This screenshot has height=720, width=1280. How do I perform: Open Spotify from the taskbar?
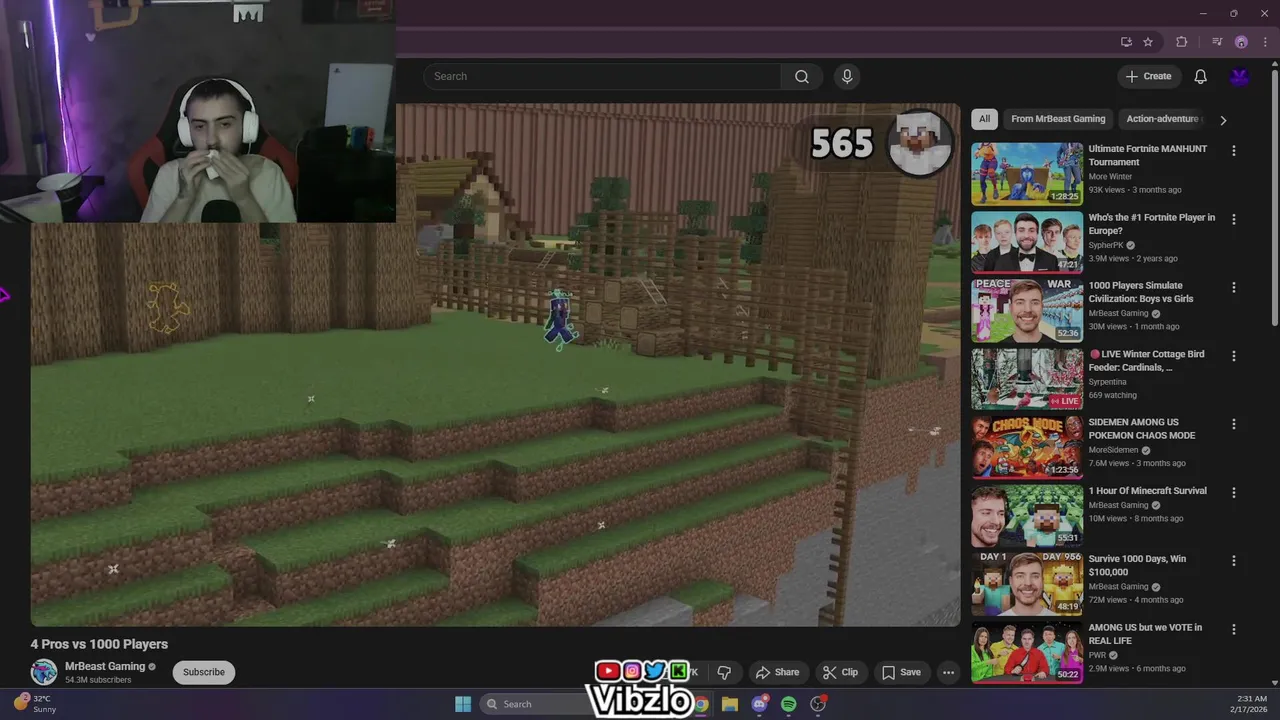point(788,704)
